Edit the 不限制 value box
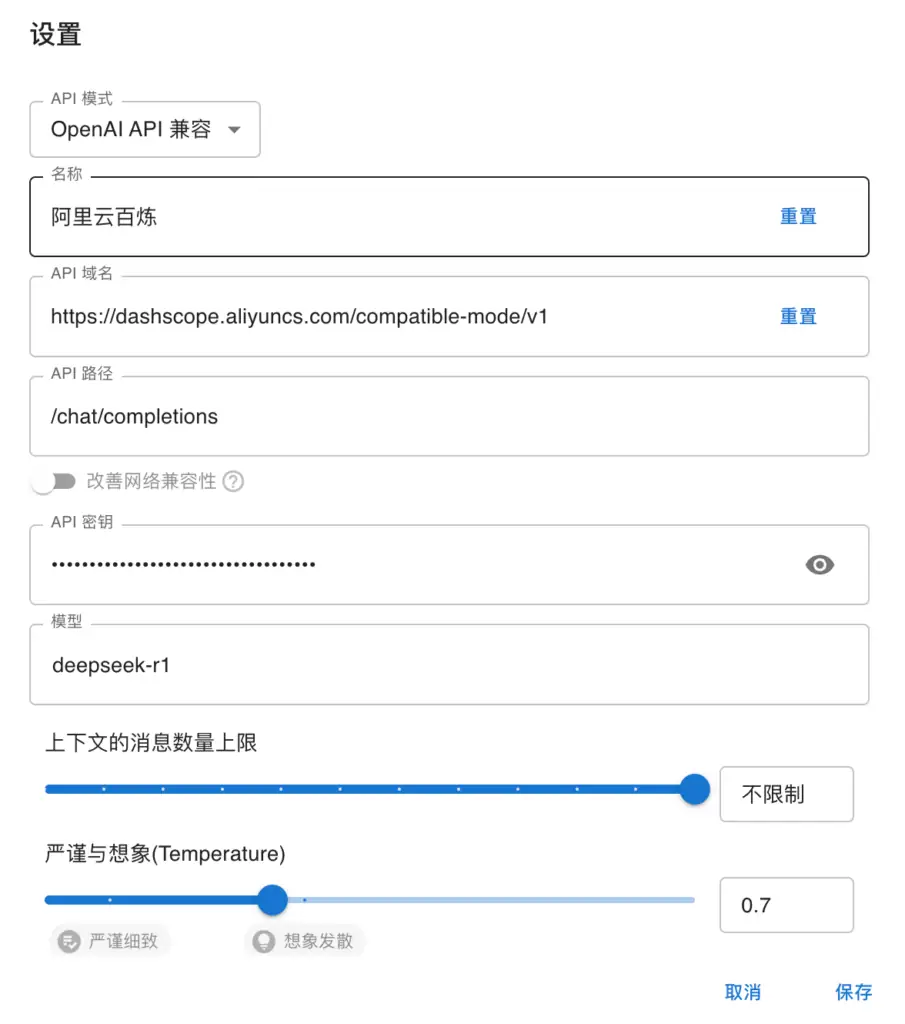This screenshot has height=1024, width=905. (x=786, y=793)
